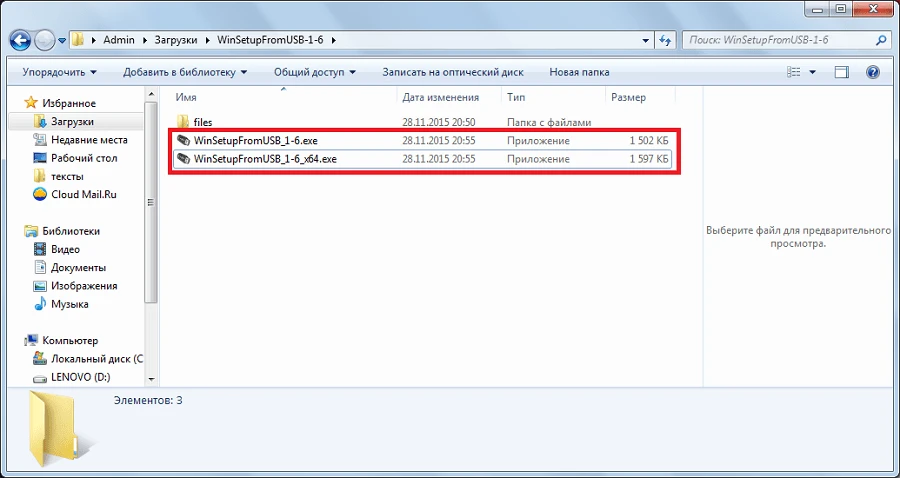Expand the address bar history dropdown
The image size is (900, 478).
coord(646,40)
